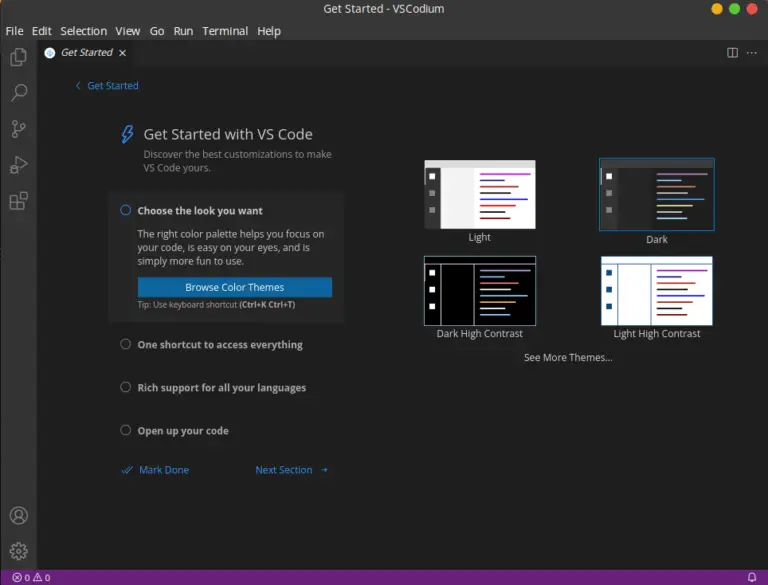Open the Manage gear icon
Viewport: 768px width, 585px height.
(18, 551)
